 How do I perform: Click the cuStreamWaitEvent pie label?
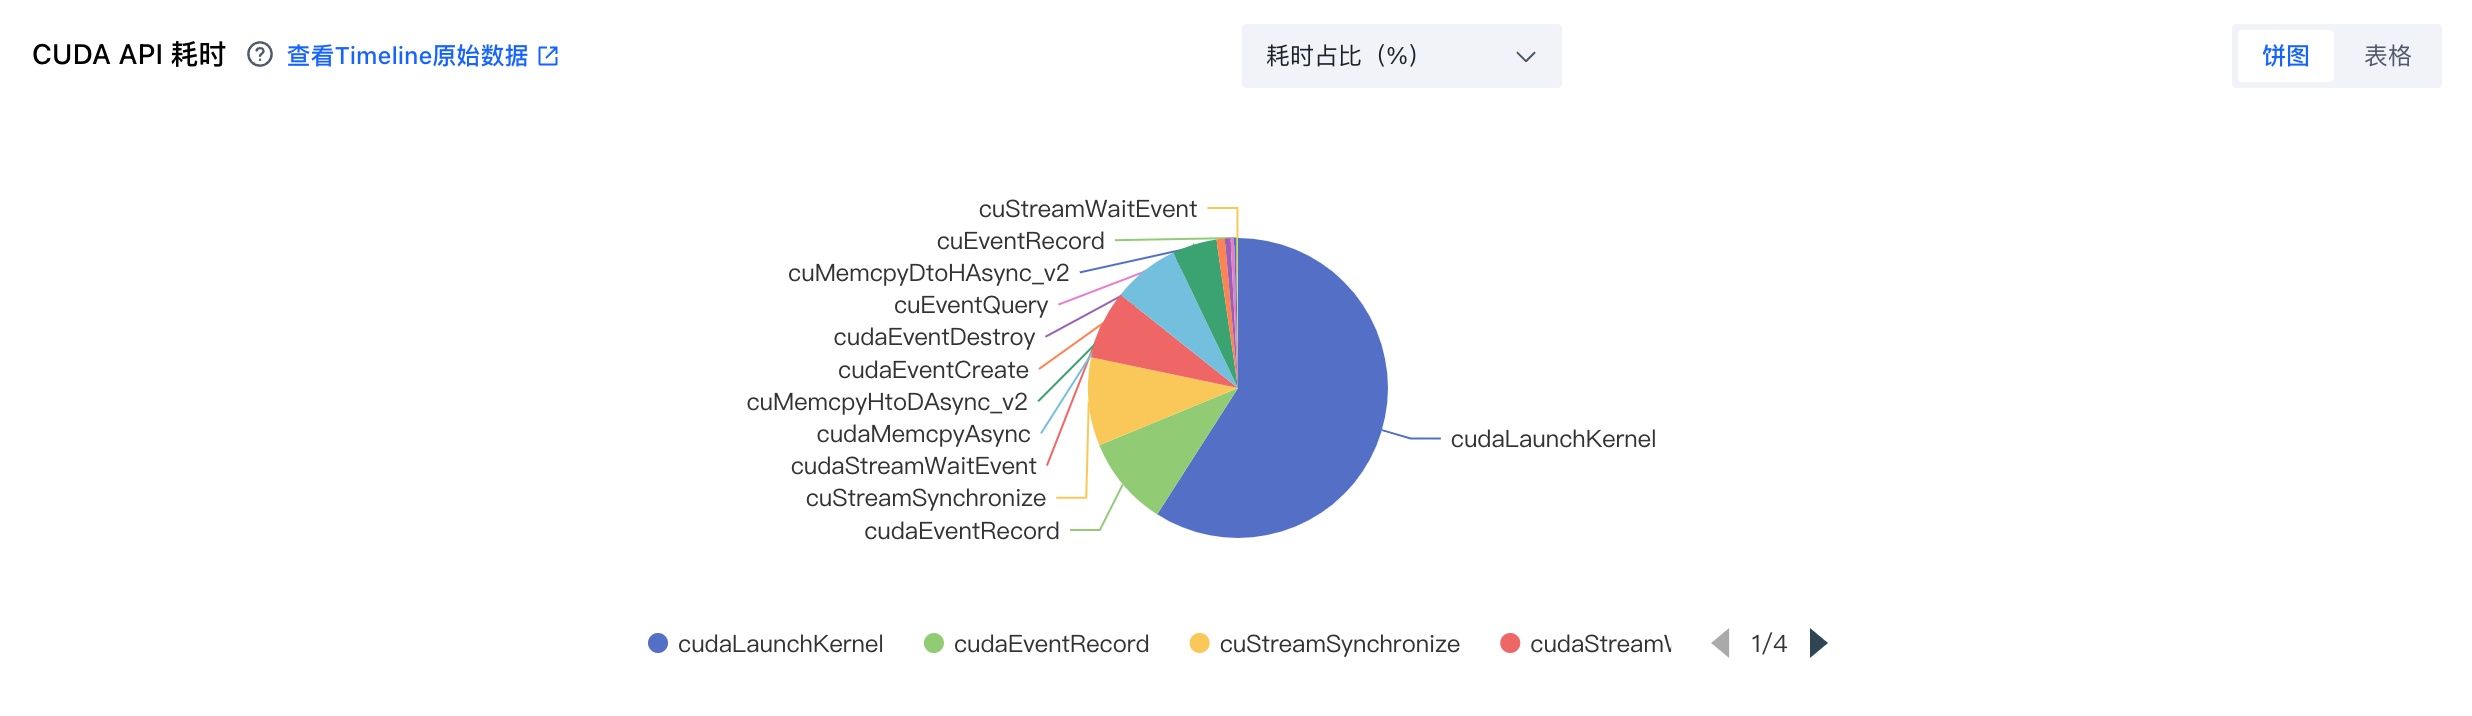[x=1087, y=209]
